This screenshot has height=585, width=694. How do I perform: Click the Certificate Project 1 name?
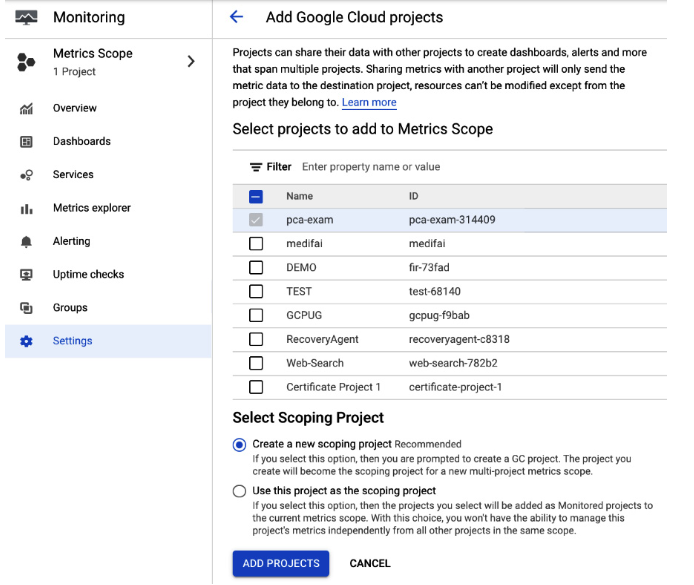click(333, 387)
